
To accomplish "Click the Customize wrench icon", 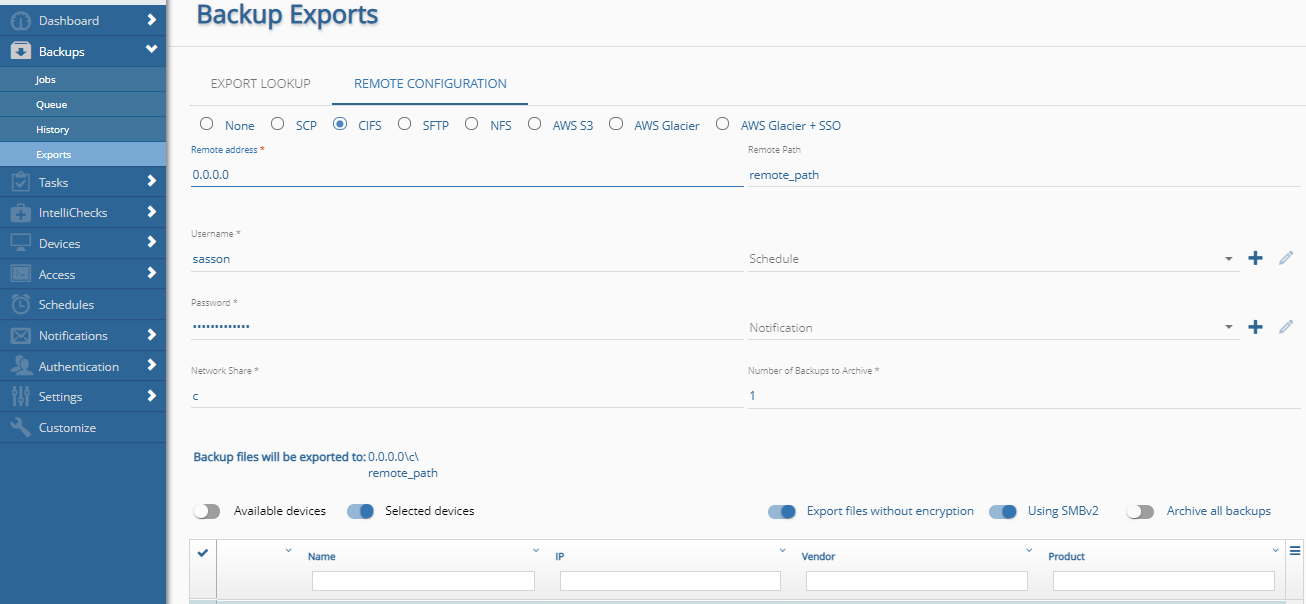I will tap(20, 428).
